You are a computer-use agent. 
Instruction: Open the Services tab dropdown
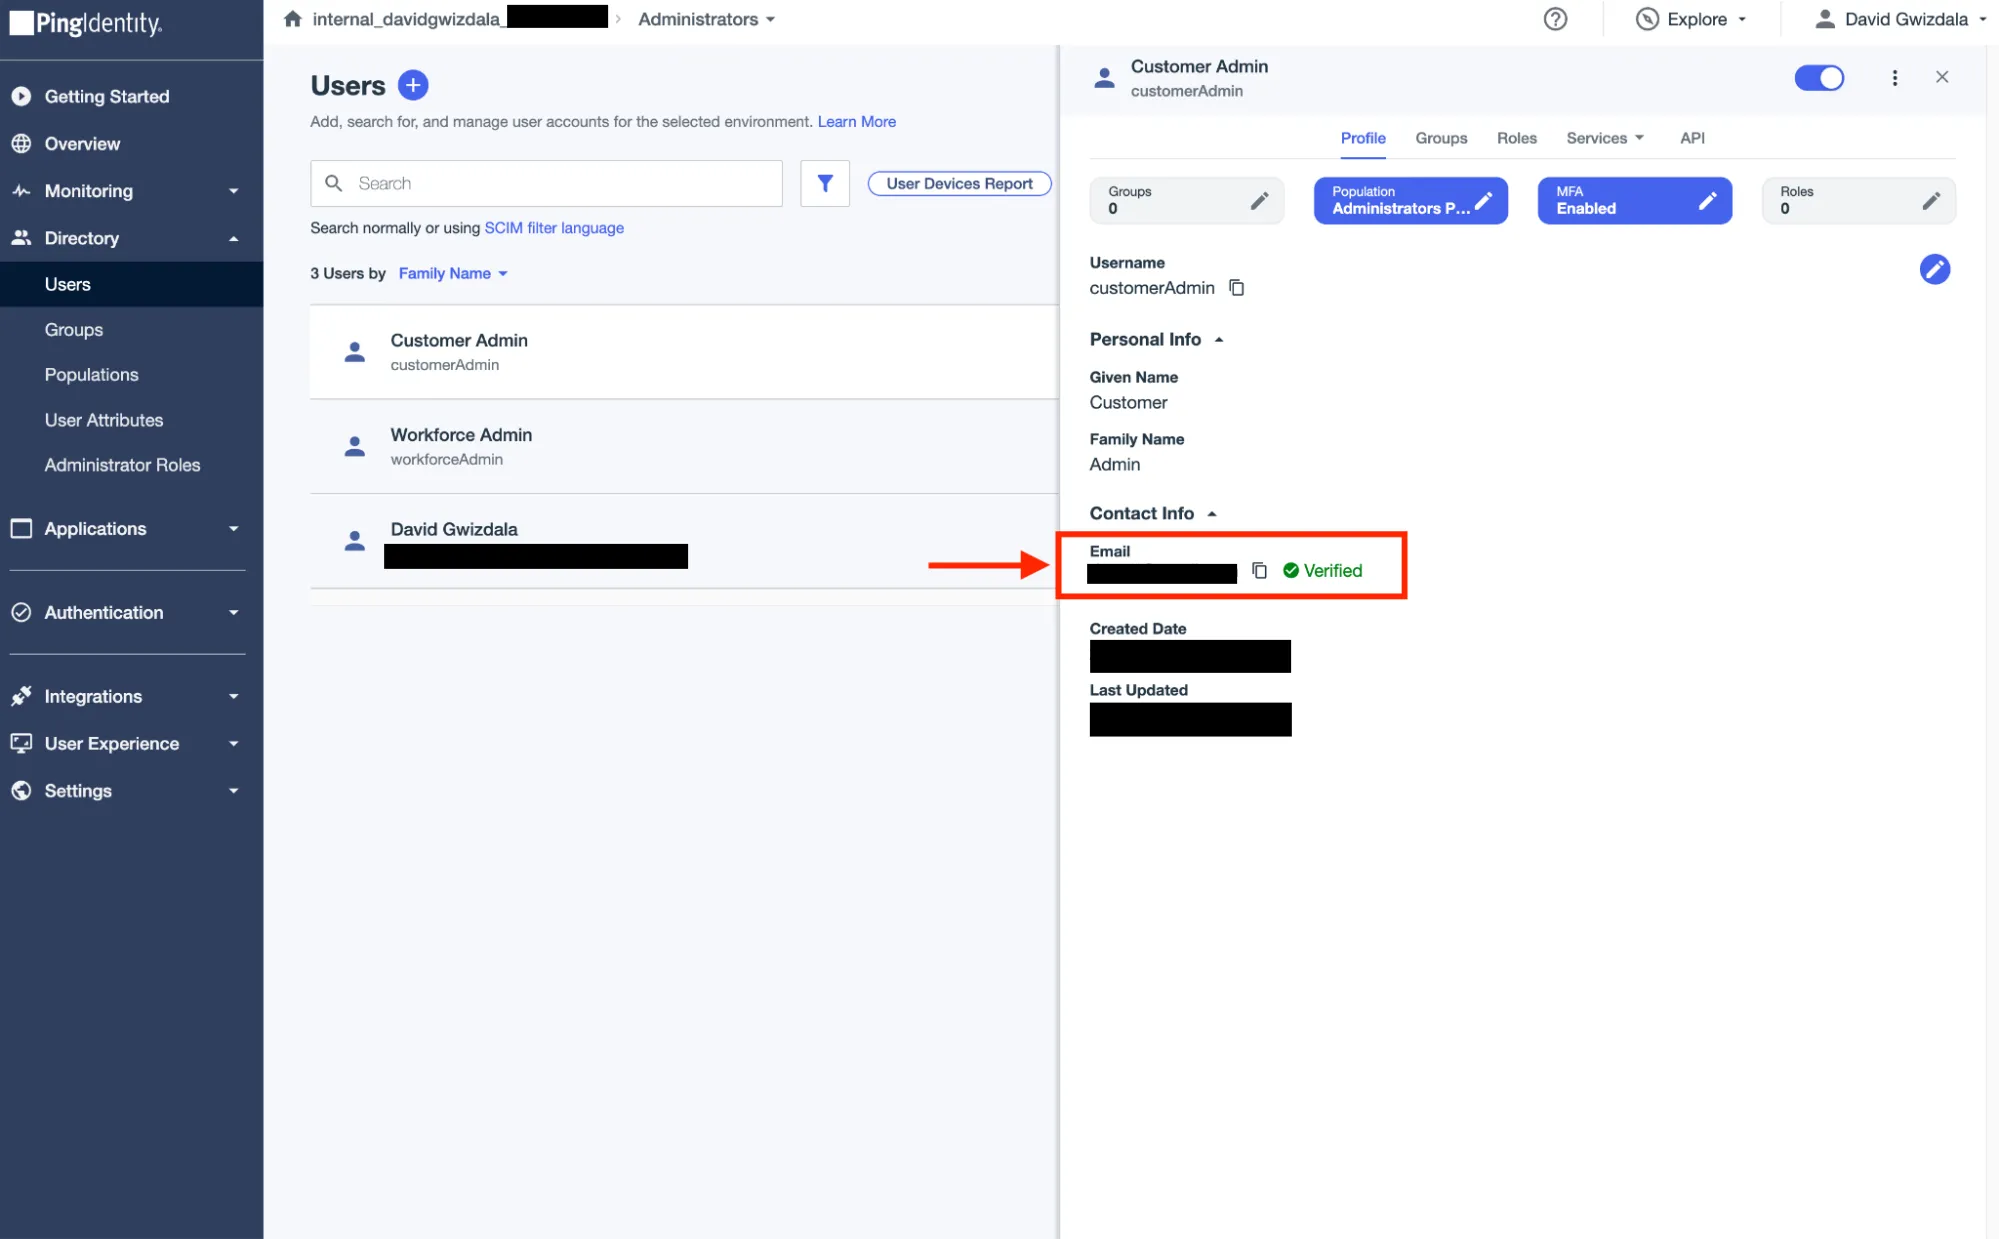click(1605, 138)
